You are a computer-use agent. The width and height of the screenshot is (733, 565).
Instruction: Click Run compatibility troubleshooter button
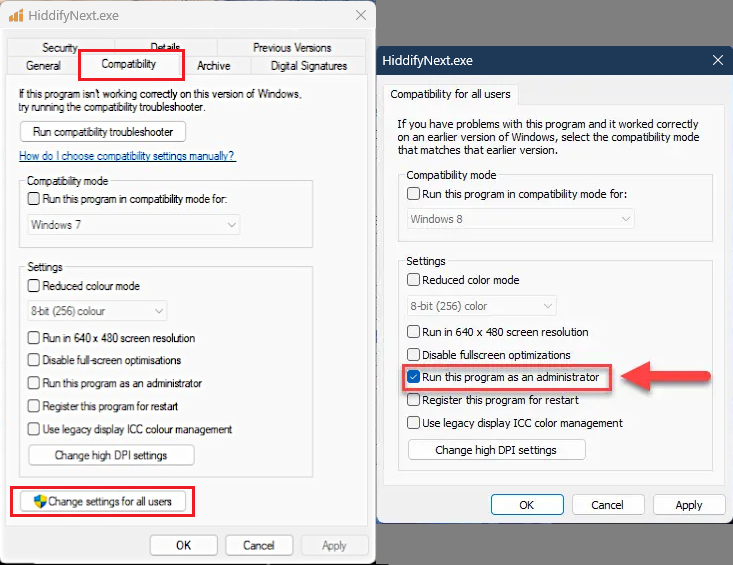coord(103,132)
